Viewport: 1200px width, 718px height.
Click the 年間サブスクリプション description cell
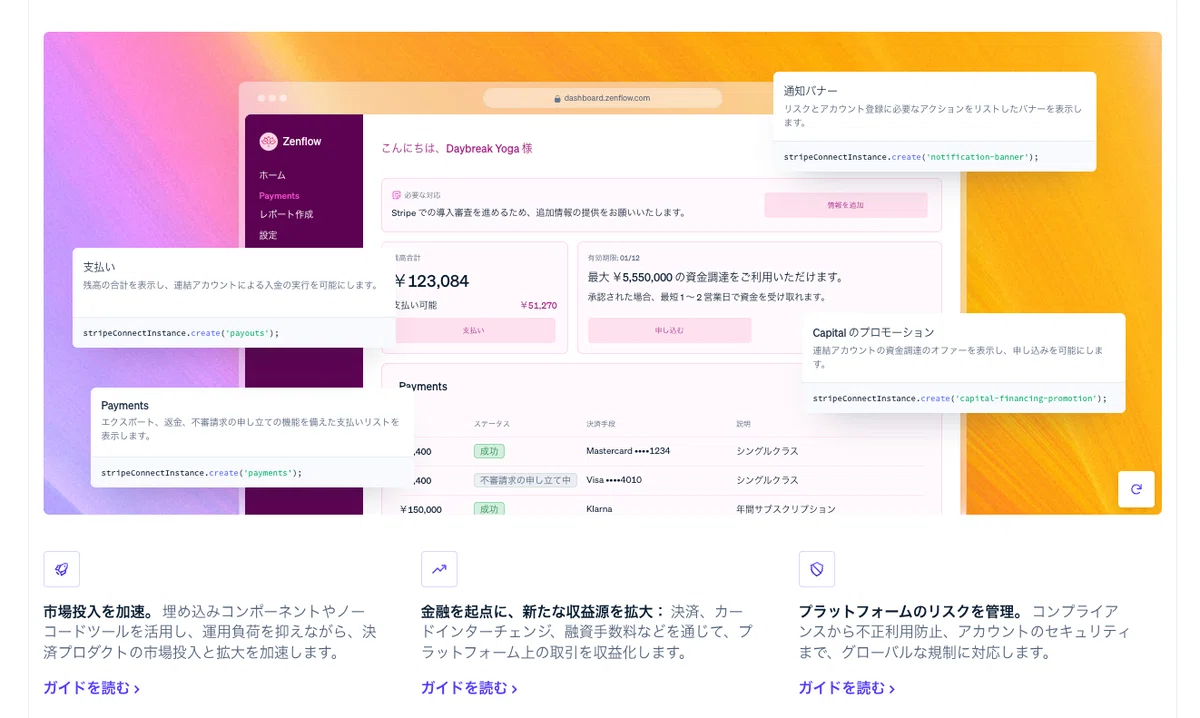pyautogui.click(x=786, y=509)
